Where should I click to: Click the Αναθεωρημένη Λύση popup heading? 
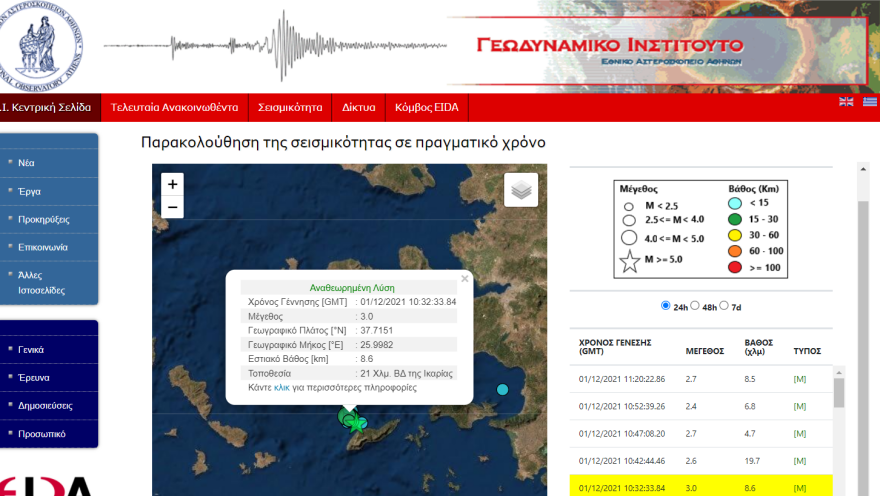pos(352,288)
